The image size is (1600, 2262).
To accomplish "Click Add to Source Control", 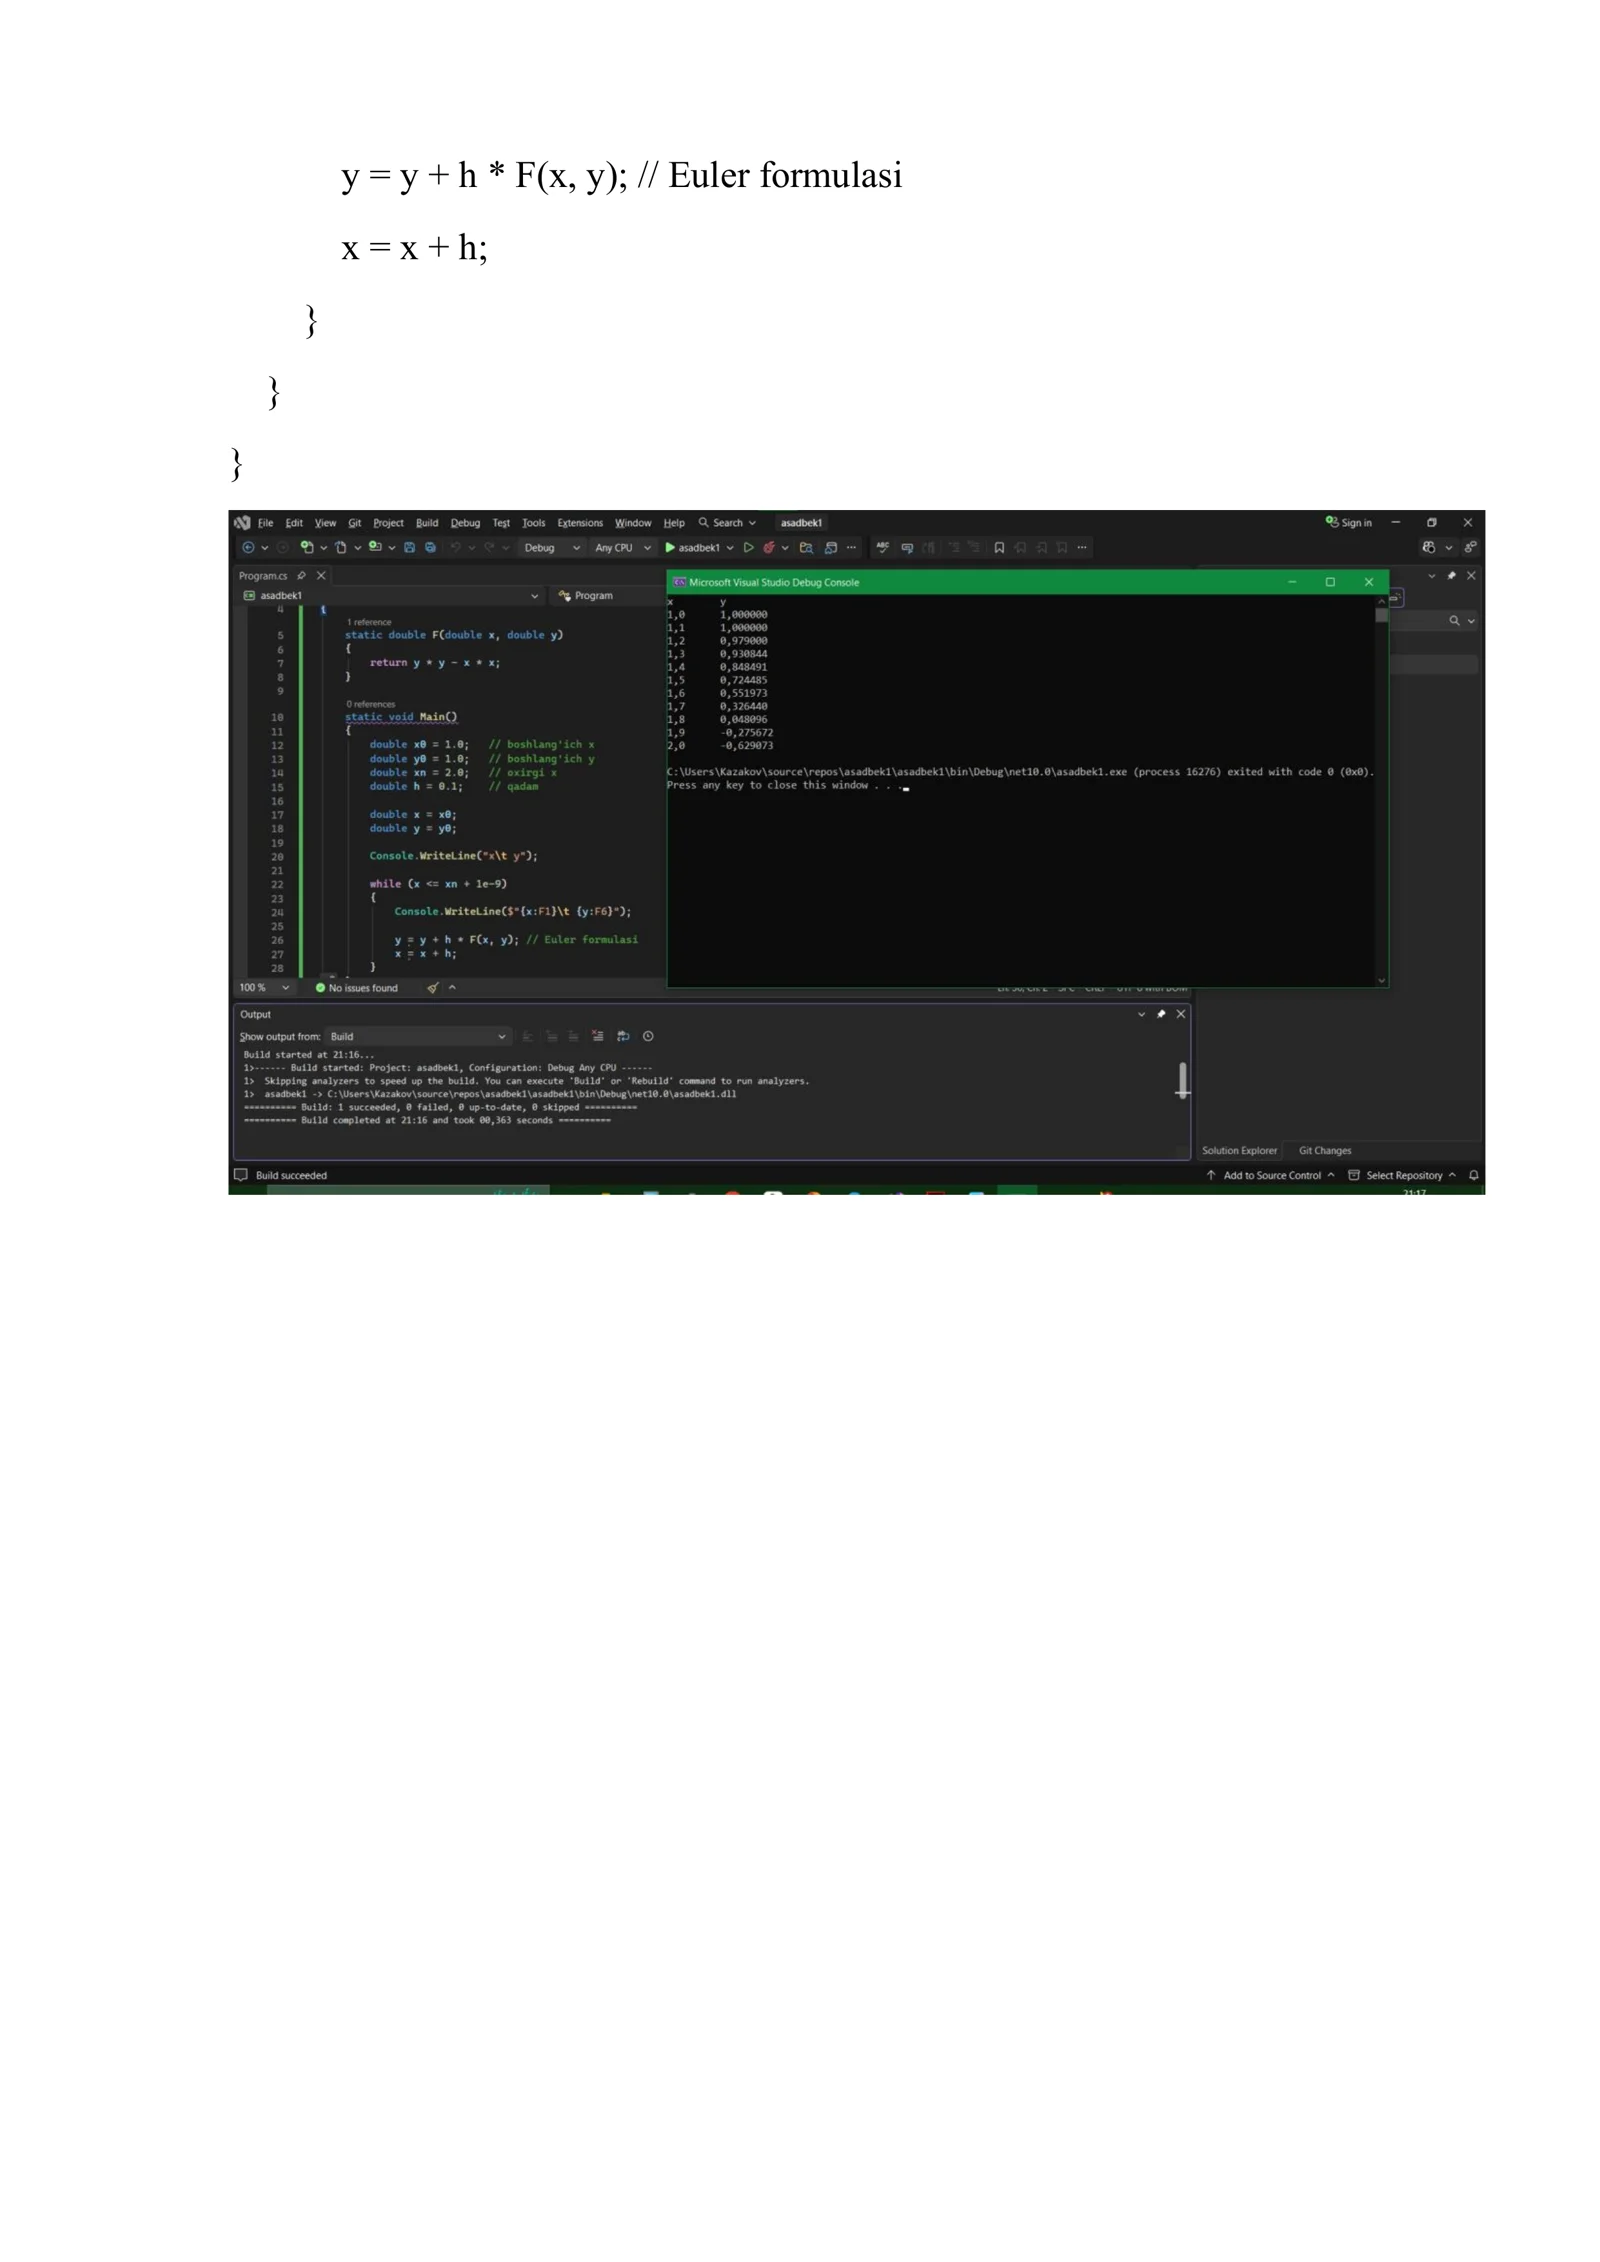I will point(1271,1176).
